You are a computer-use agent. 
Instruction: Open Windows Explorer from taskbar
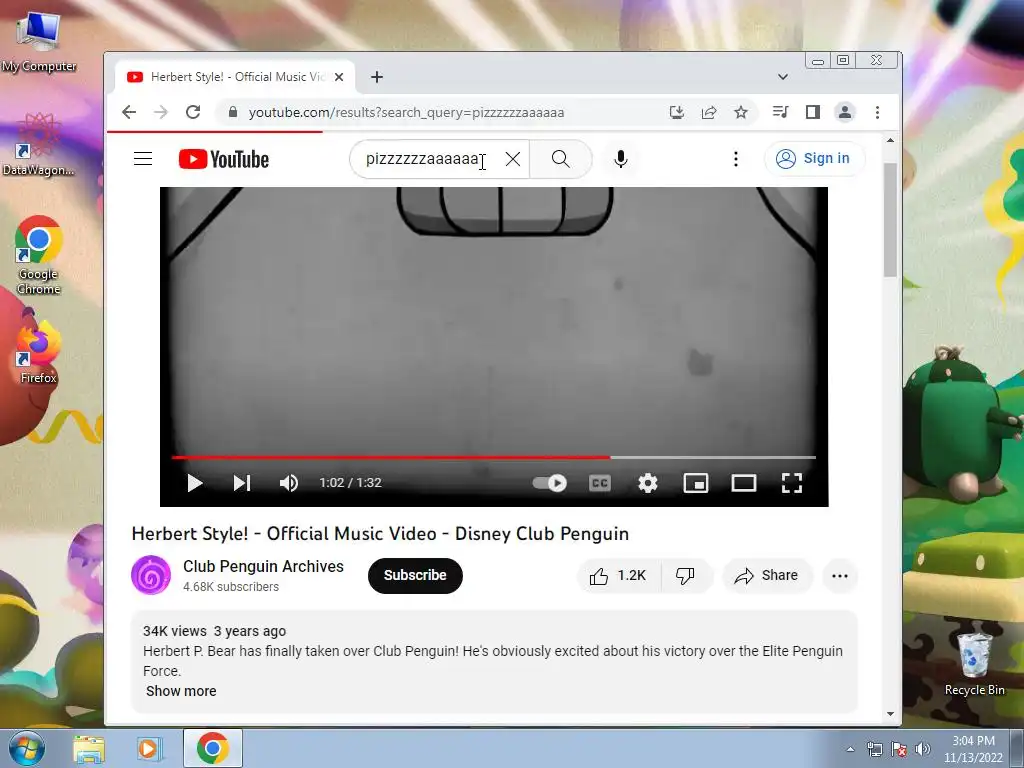89,748
